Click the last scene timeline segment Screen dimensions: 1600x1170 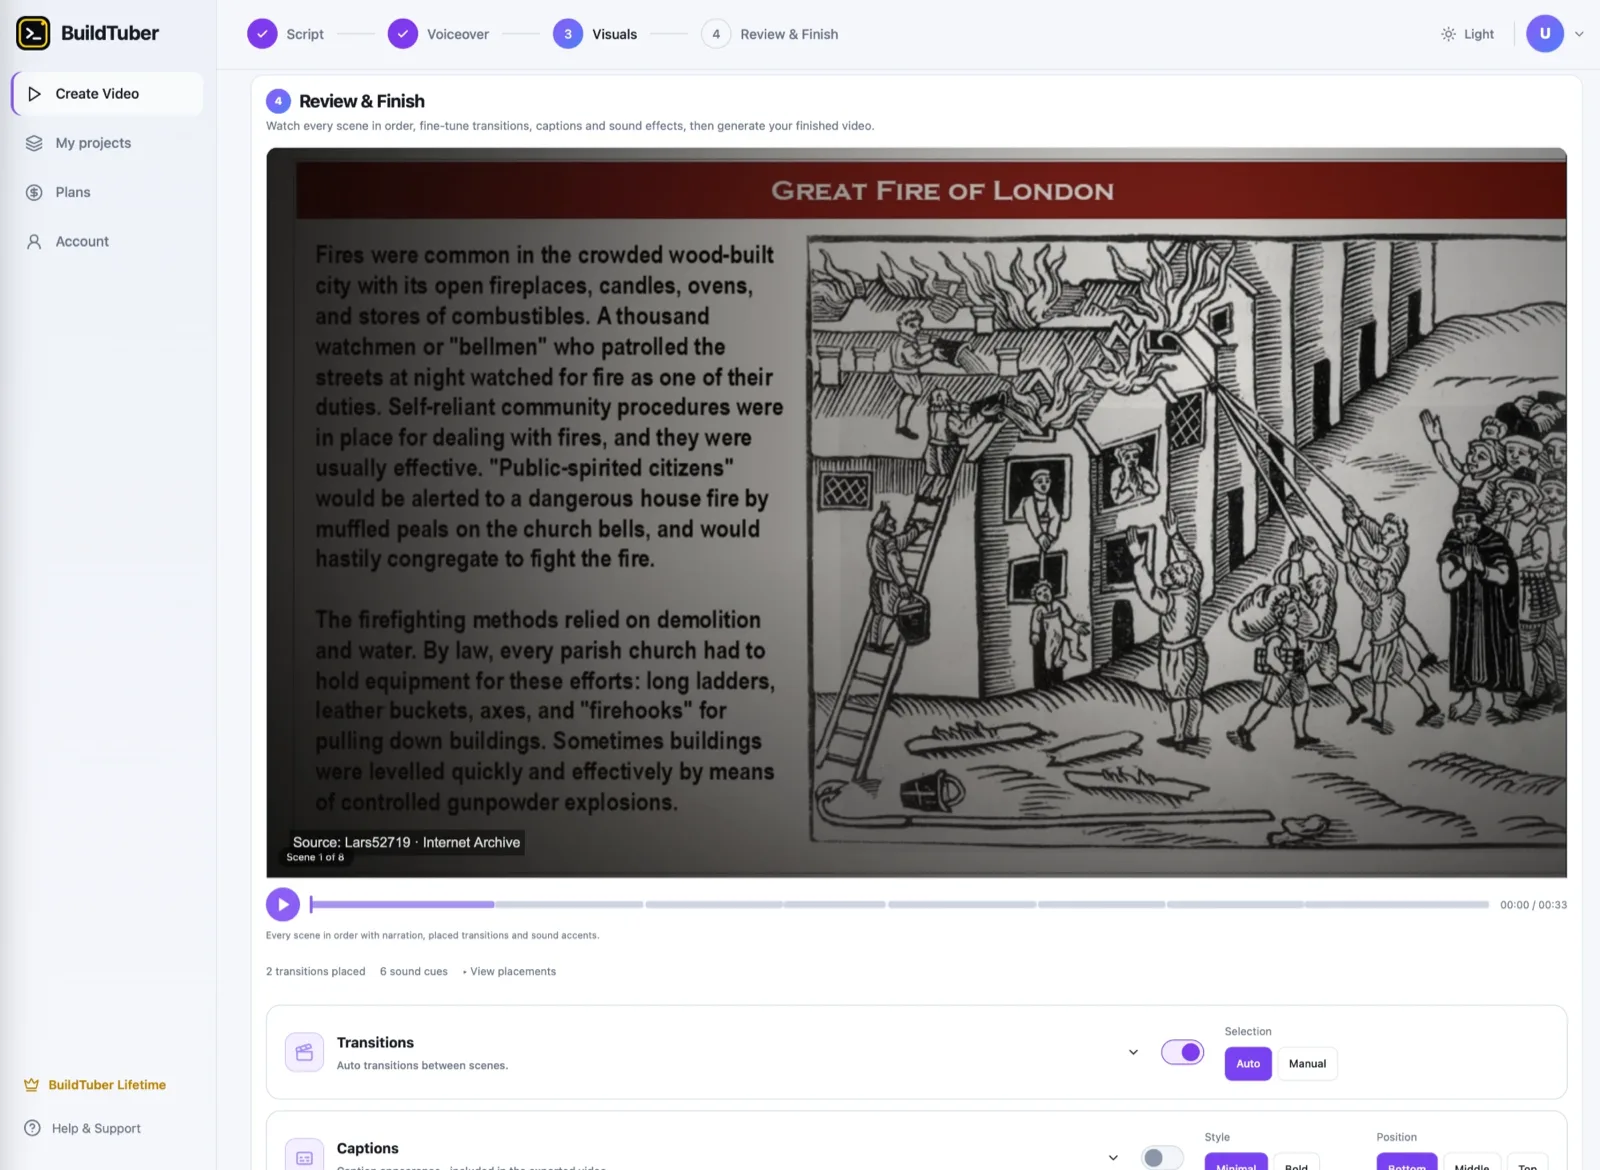coord(1397,905)
